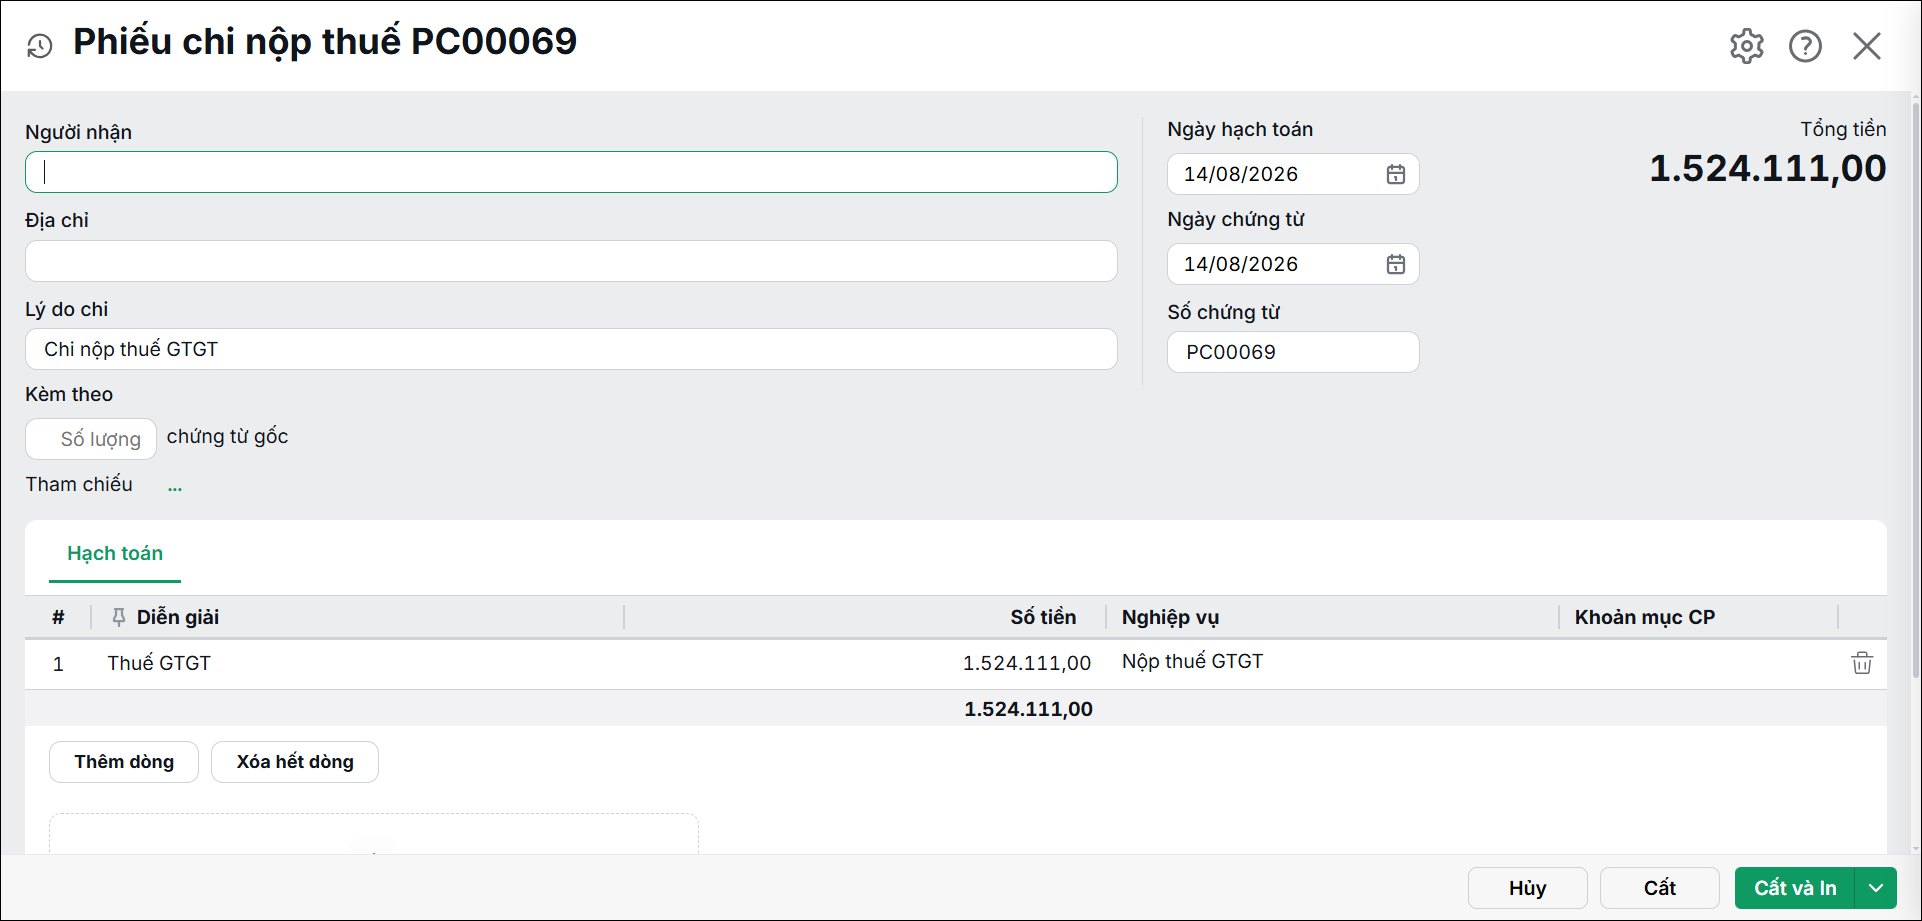Click the Cất button
The image size is (1922, 921).
coord(1659,888)
